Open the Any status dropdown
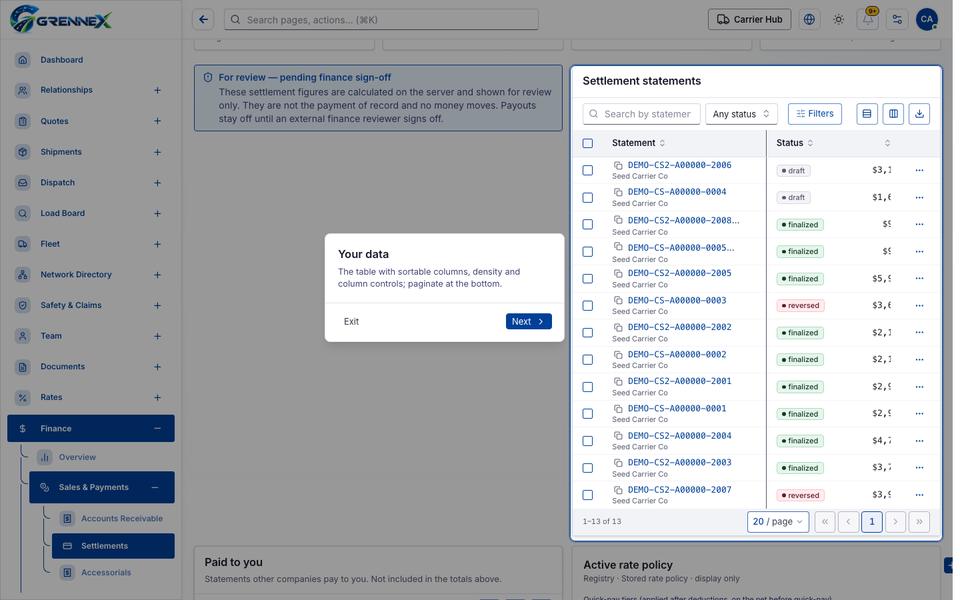The image size is (960, 600). 741,114
